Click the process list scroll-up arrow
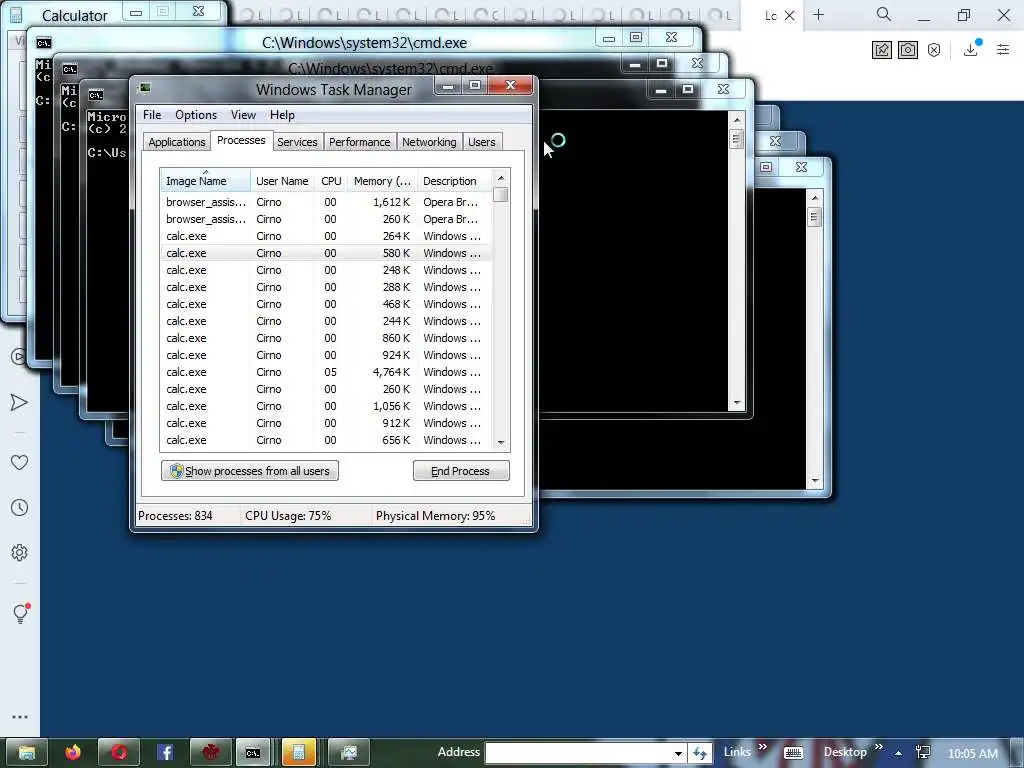The width and height of the screenshot is (1024, 768). (x=501, y=178)
